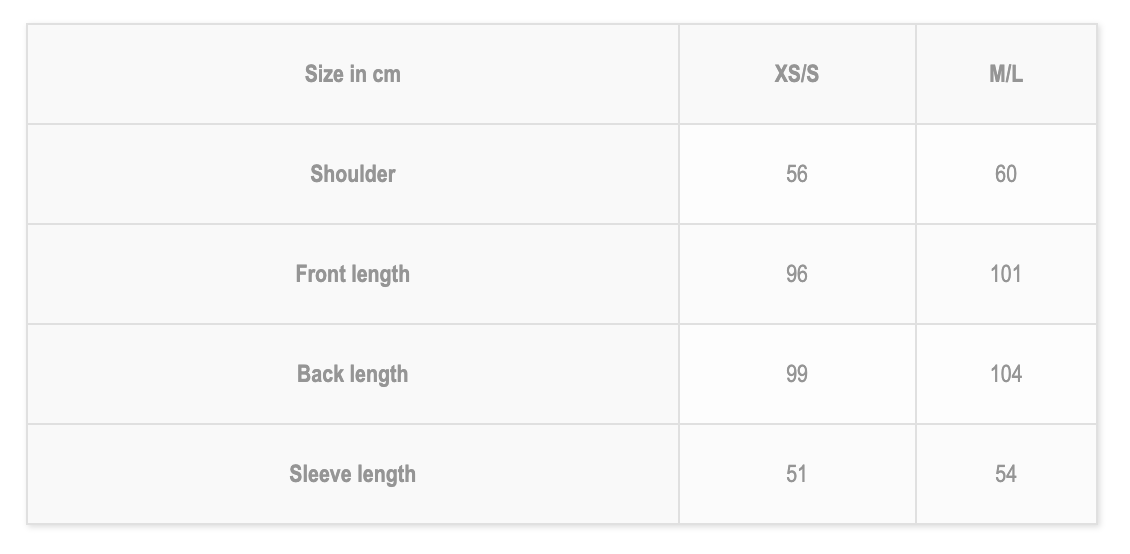Image resolution: width=1130 pixels, height=554 pixels.
Task: Click 'cm' in the table header
Action: point(386,75)
